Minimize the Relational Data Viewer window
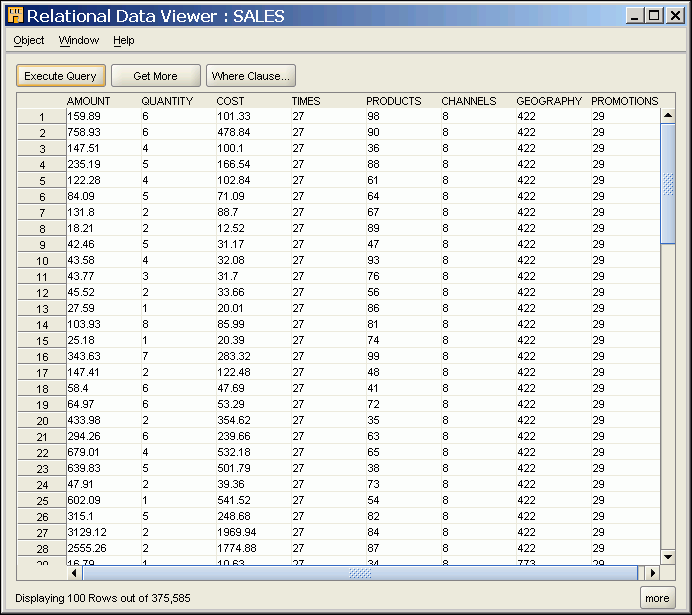Viewport: 692px width, 615px height. tap(635, 16)
